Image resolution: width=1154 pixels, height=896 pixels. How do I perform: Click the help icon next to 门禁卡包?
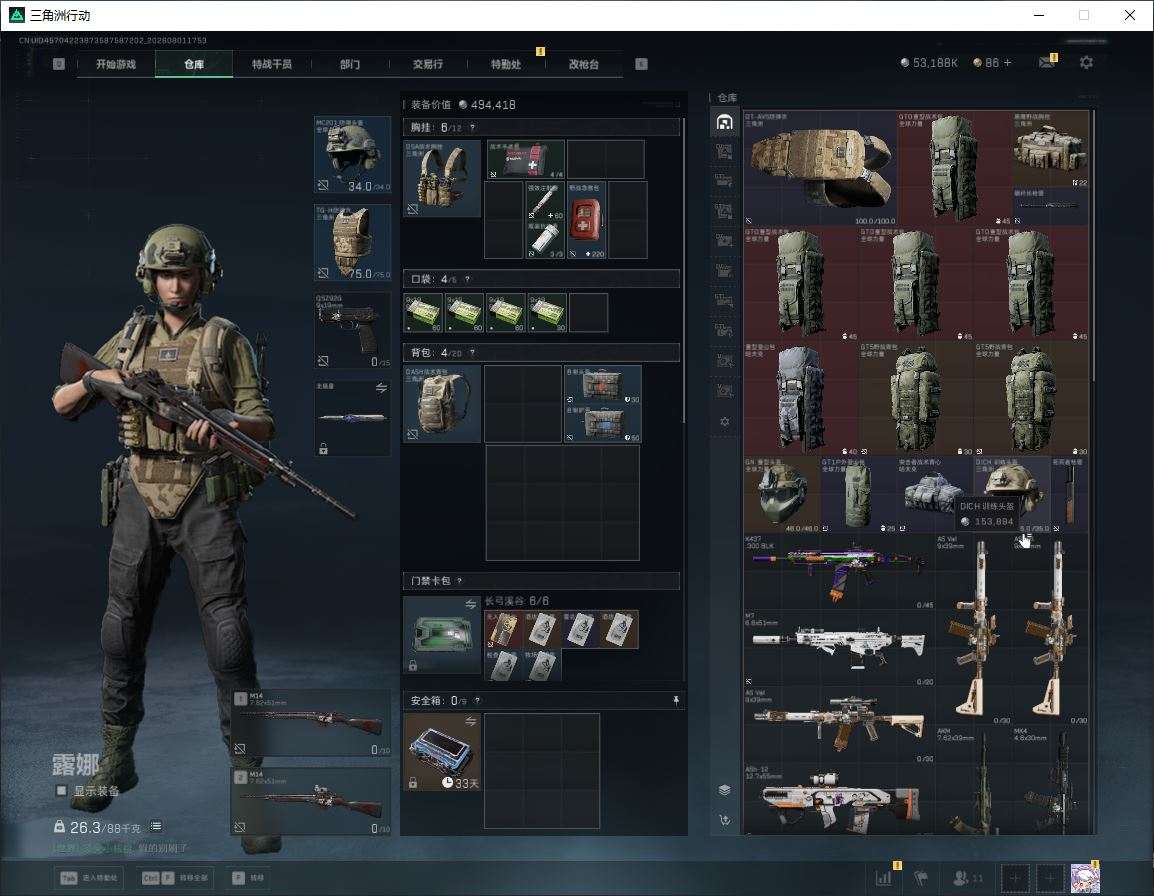coord(459,581)
